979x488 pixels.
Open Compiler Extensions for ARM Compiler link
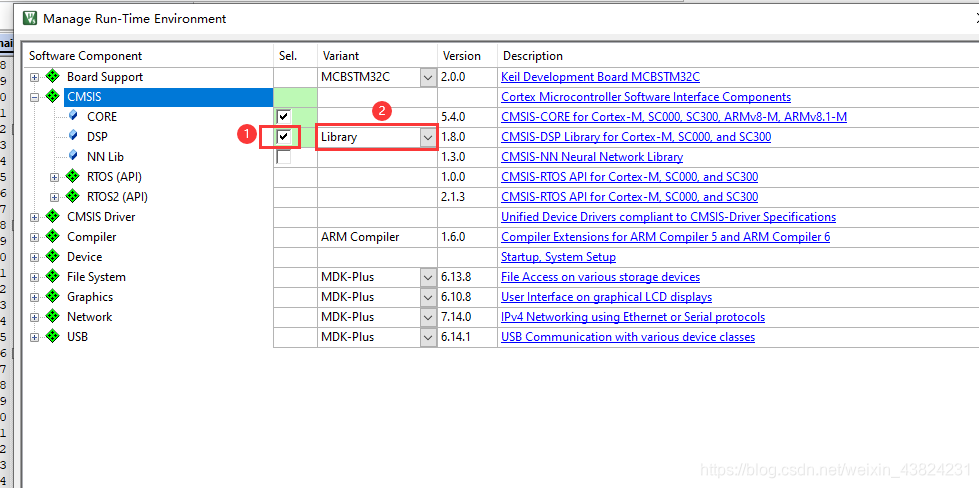(666, 237)
